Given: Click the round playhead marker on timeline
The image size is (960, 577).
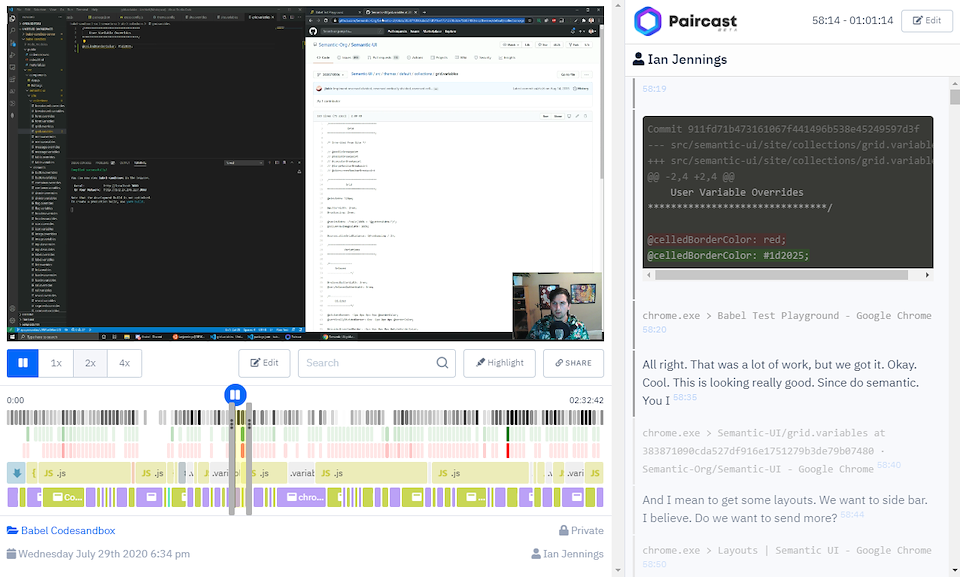Looking at the screenshot, I should click(235, 395).
